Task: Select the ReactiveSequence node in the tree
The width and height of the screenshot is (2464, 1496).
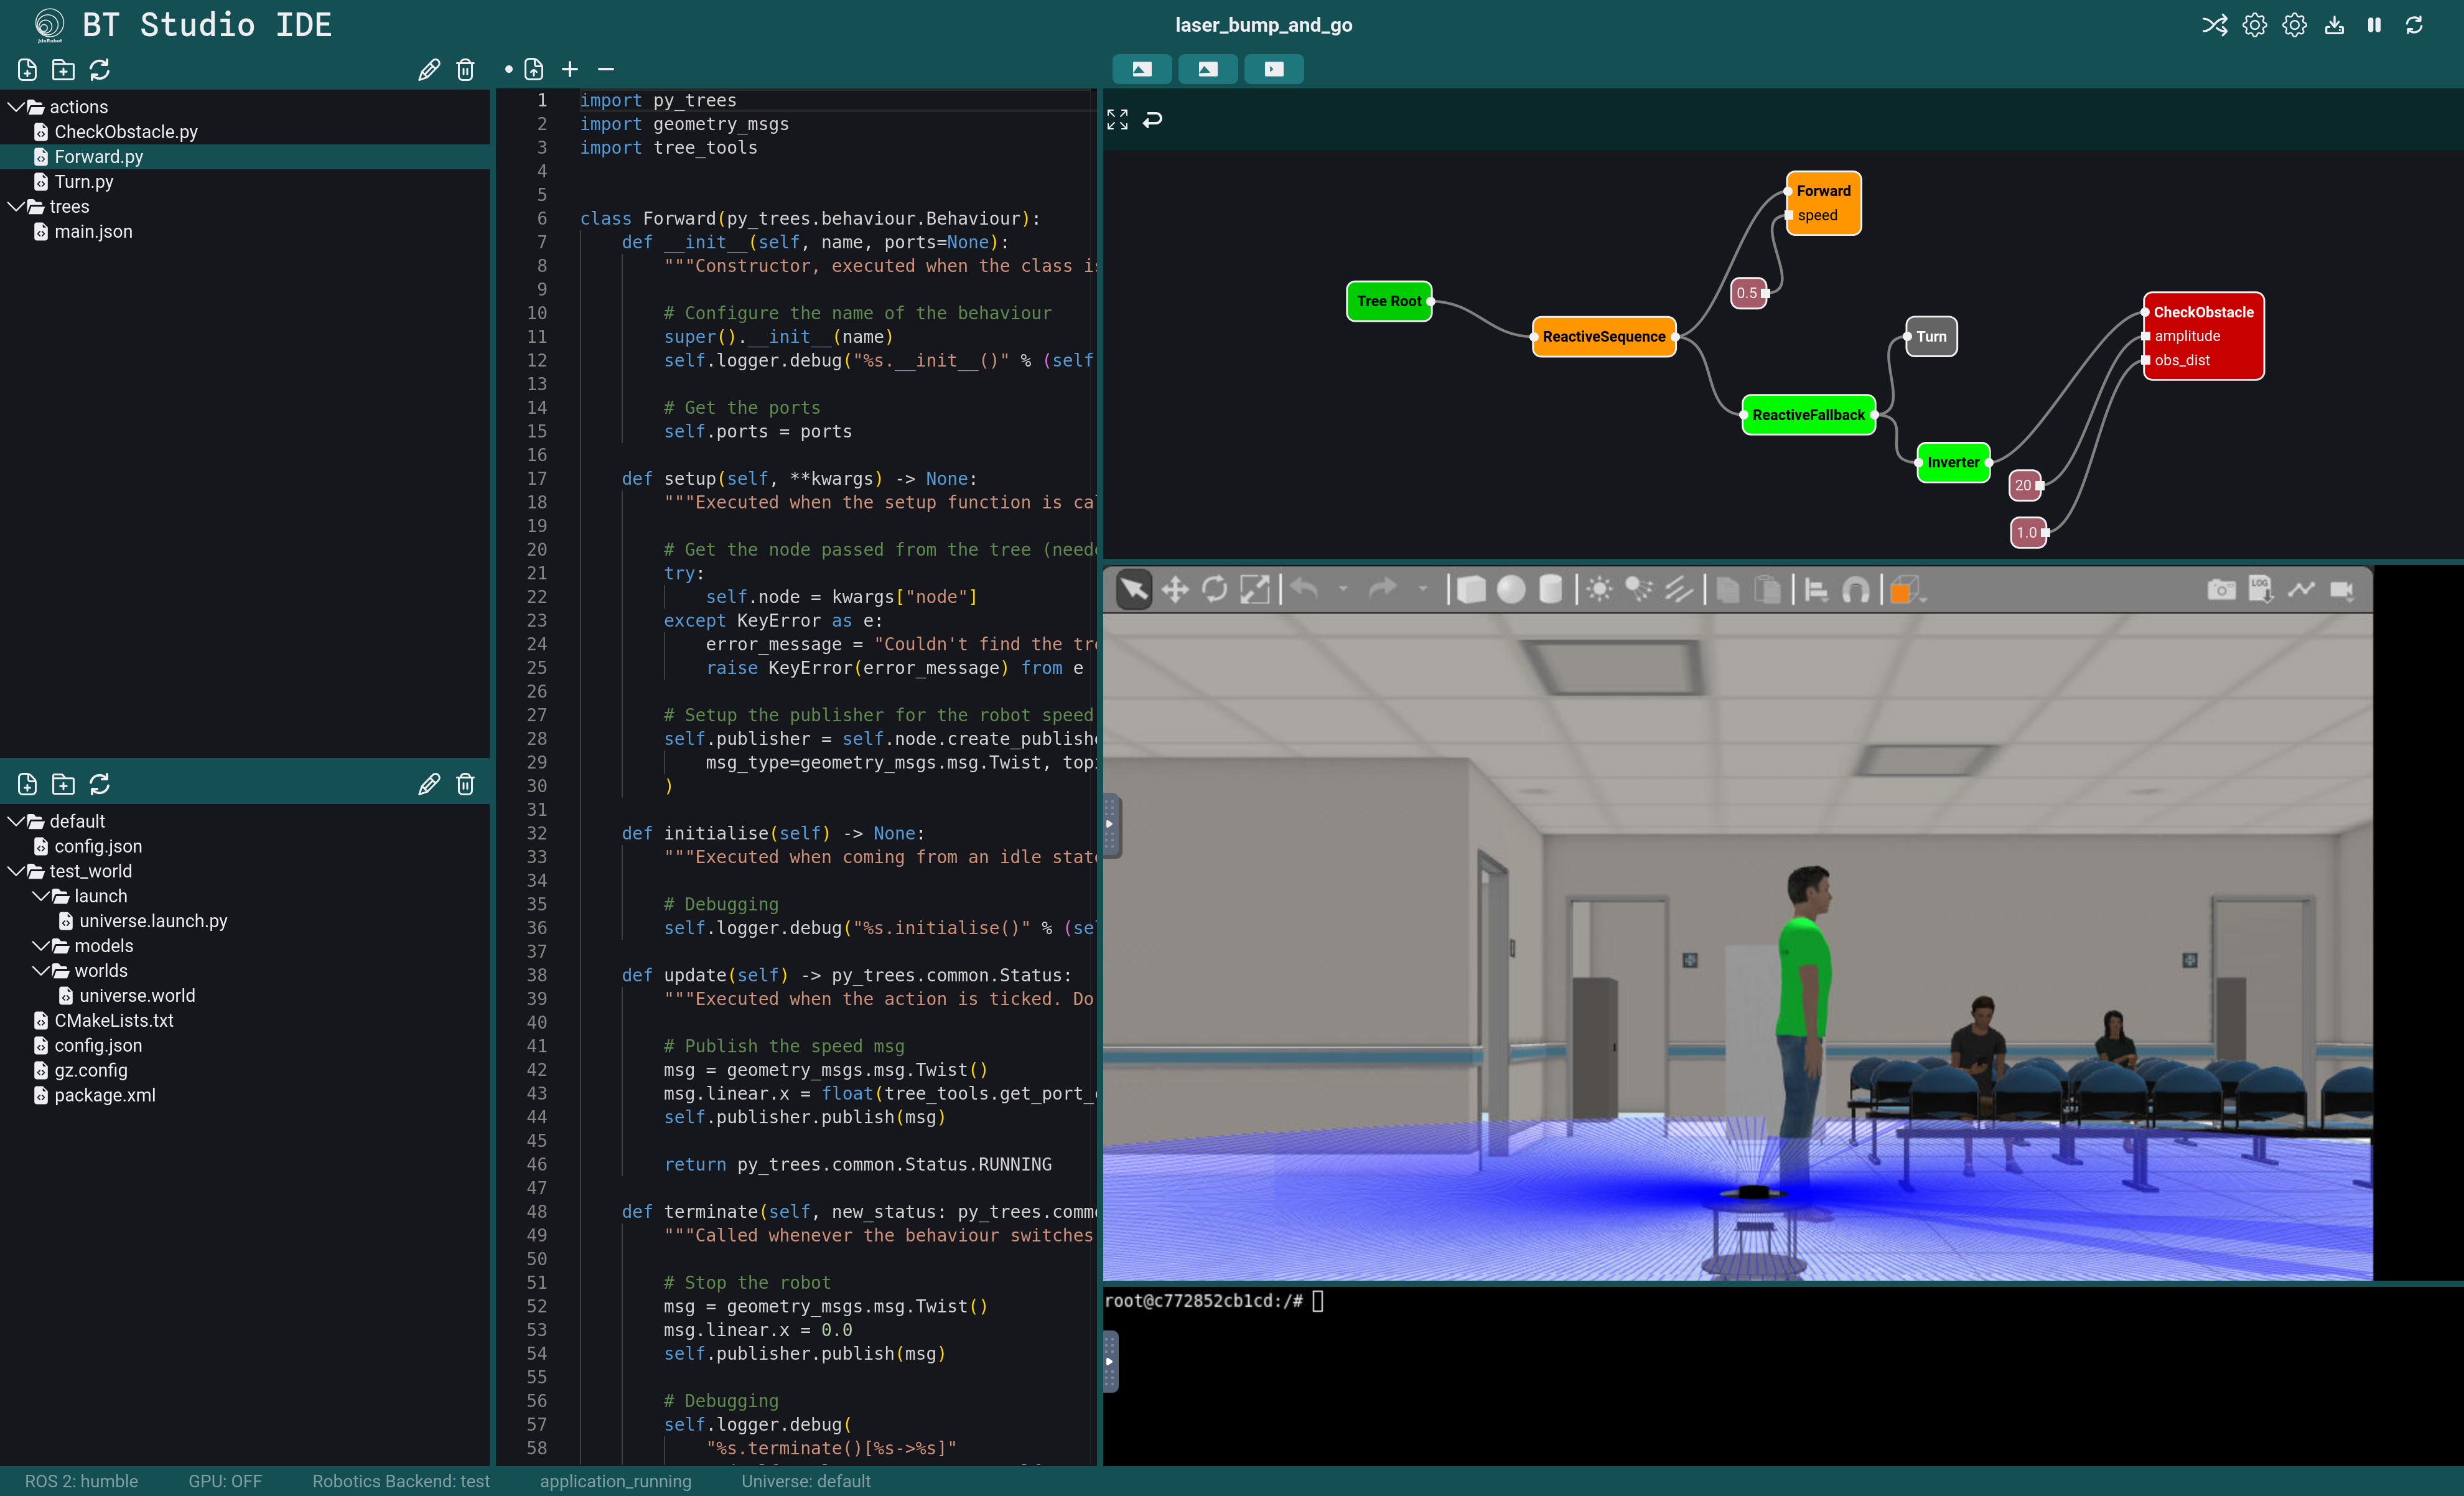Action: pos(1604,337)
